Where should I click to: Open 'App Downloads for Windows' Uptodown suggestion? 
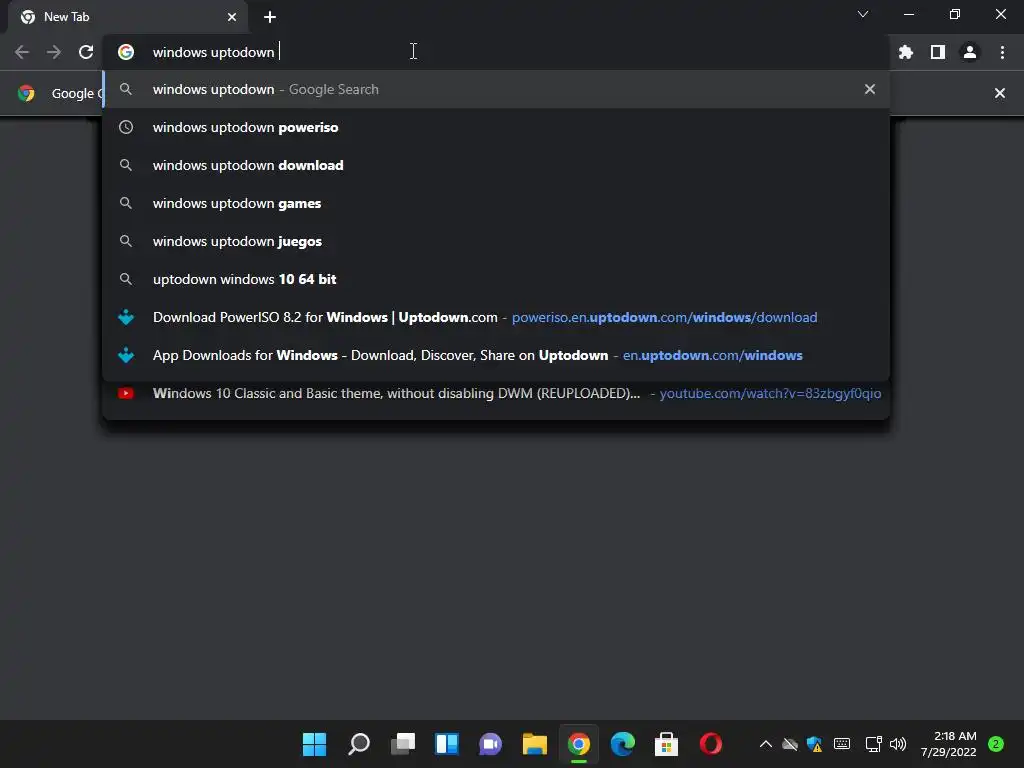[496, 355]
